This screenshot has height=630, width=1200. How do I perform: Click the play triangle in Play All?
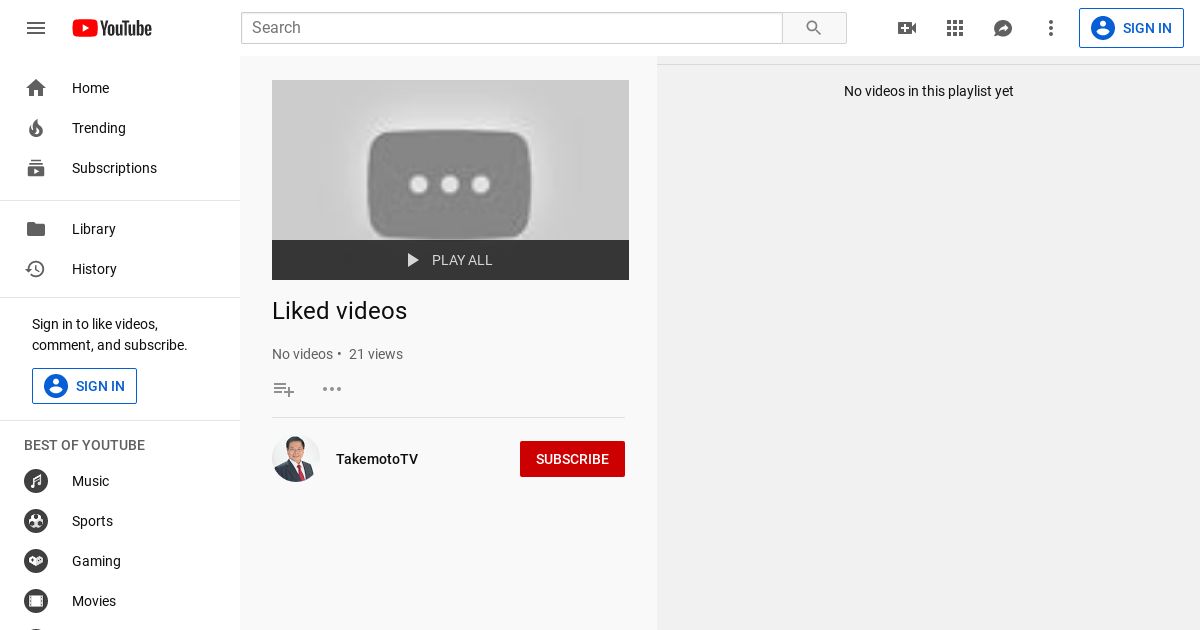pyautogui.click(x=413, y=260)
